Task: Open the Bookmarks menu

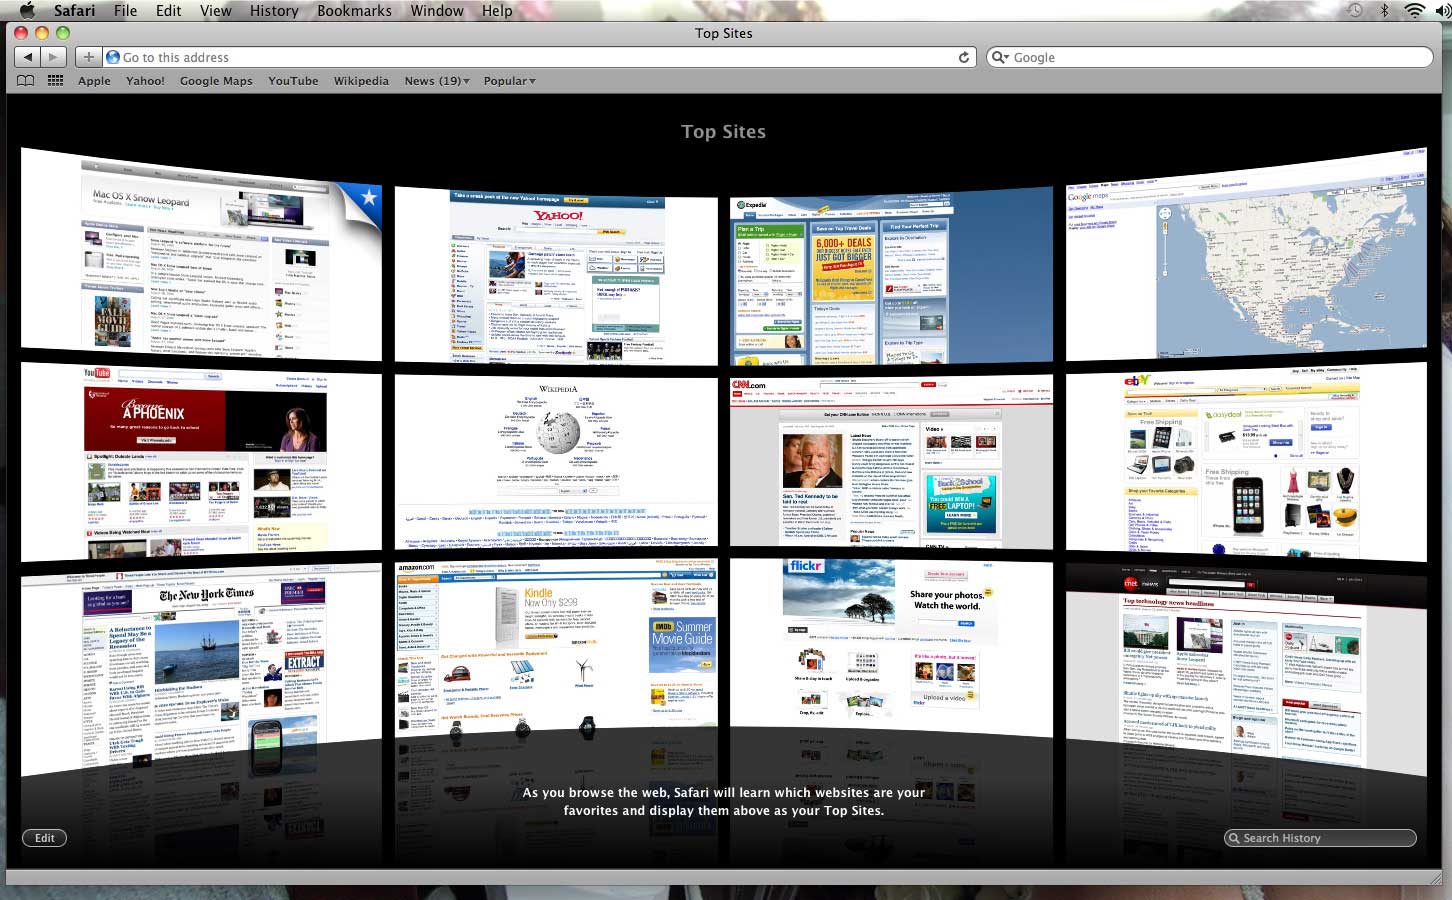Action: tap(354, 10)
